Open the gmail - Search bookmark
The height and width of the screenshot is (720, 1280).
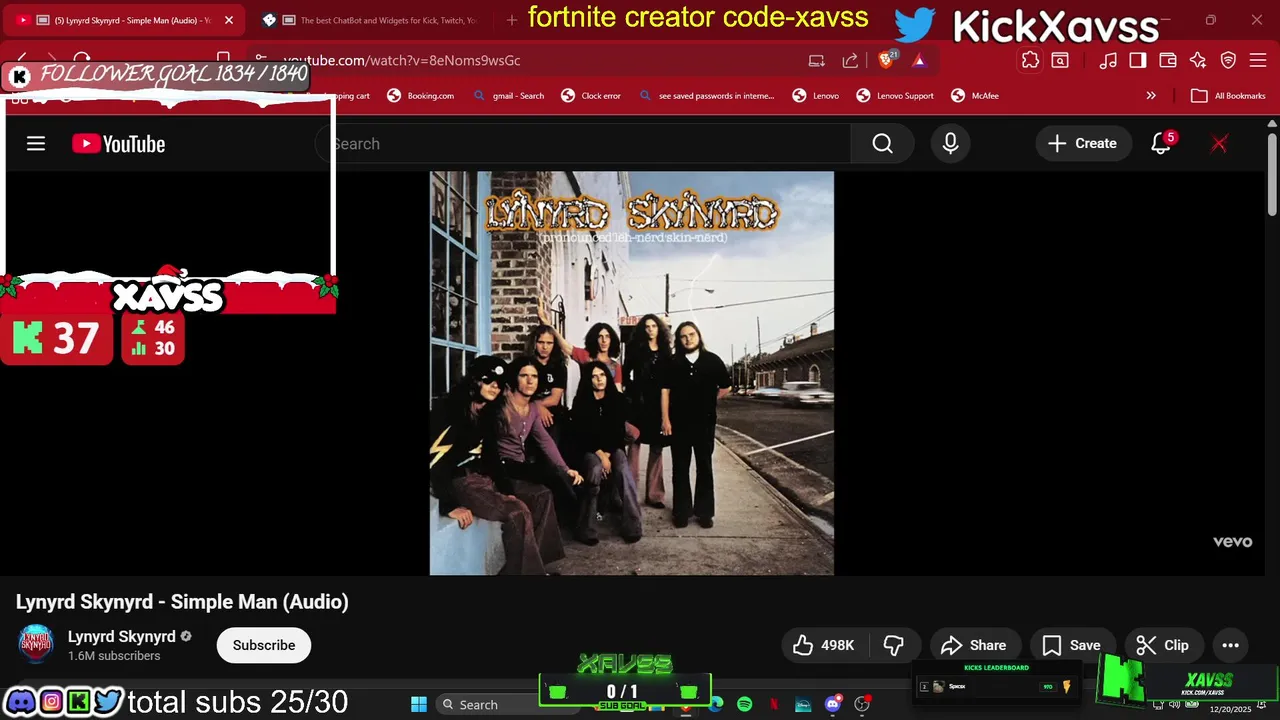(x=509, y=96)
